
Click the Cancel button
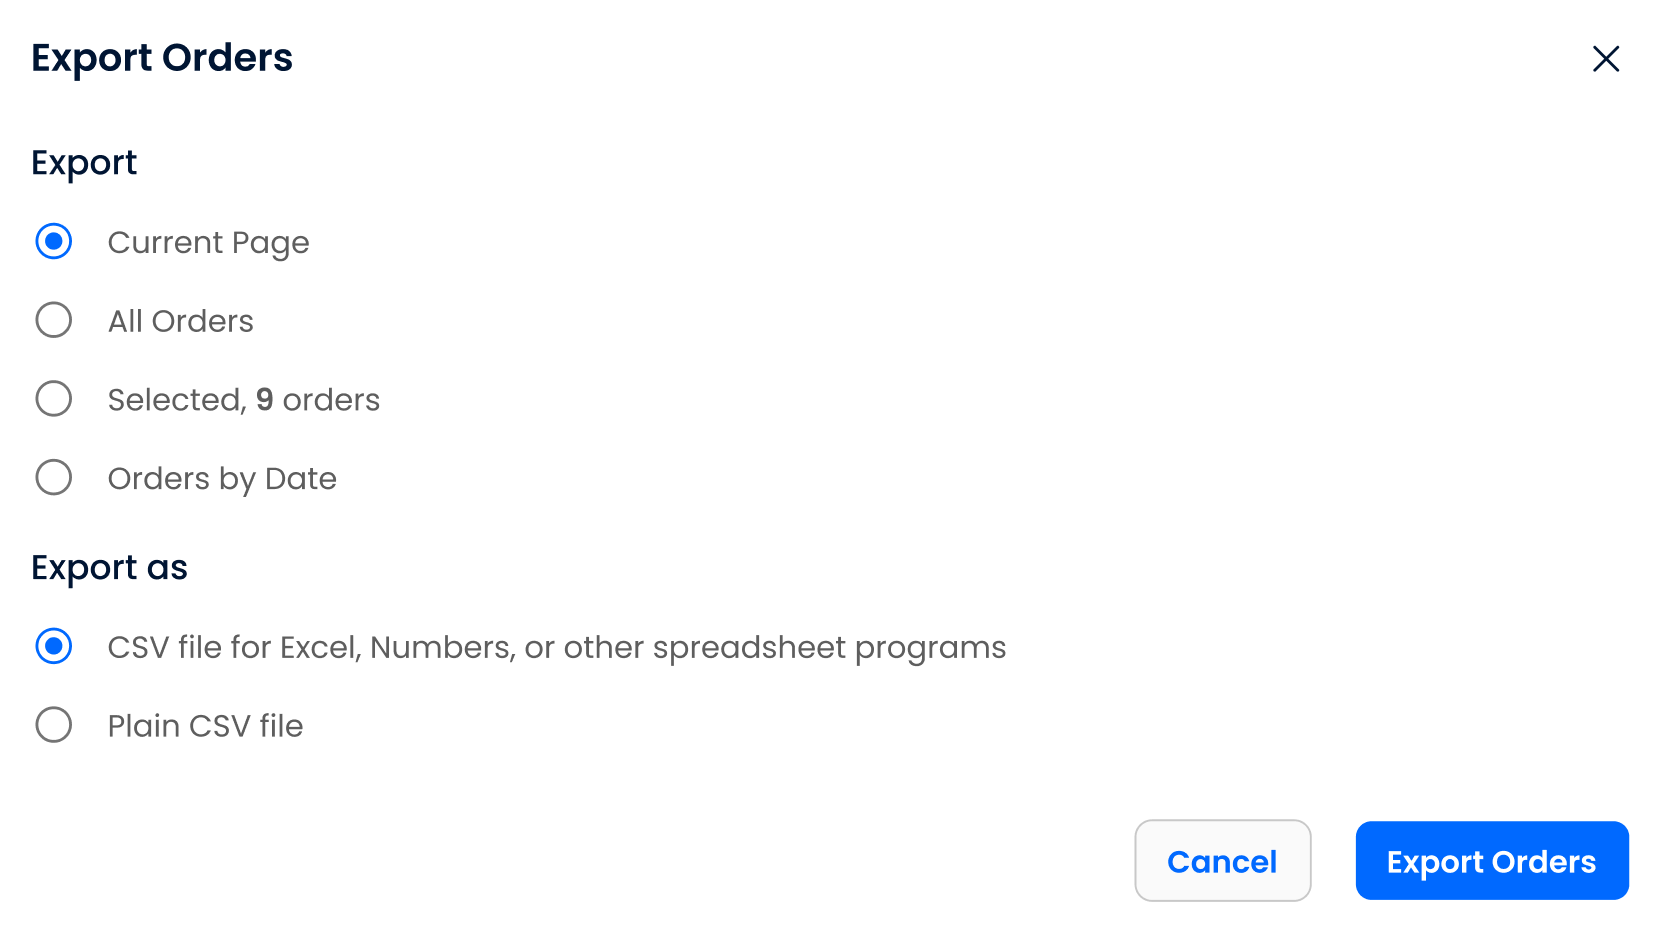tap(1222, 861)
